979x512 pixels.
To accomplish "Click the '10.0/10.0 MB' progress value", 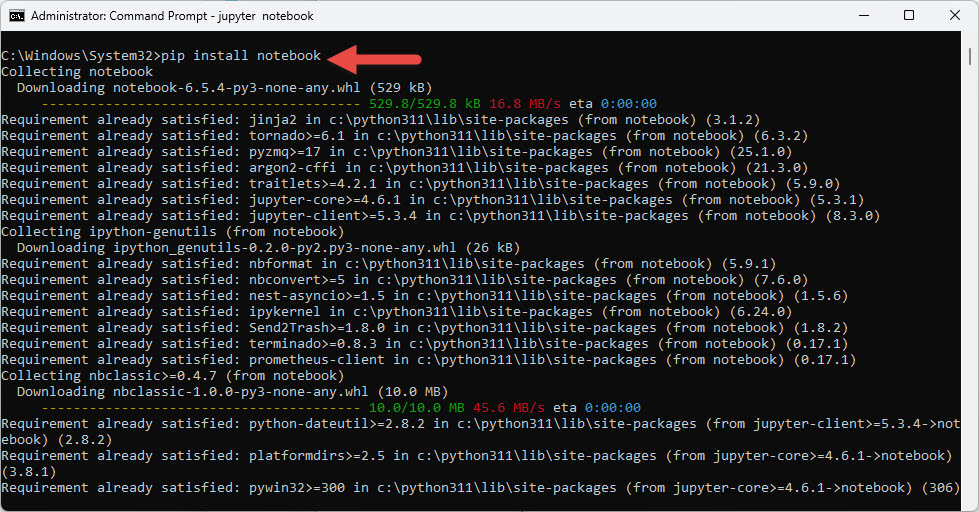I will [416, 408].
